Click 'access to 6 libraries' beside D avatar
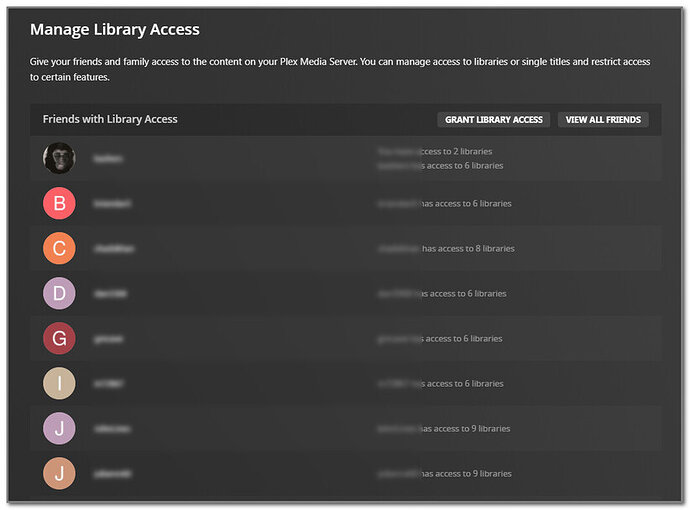The height and width of the screenshot is (510, 690). (x=468, y=294)
